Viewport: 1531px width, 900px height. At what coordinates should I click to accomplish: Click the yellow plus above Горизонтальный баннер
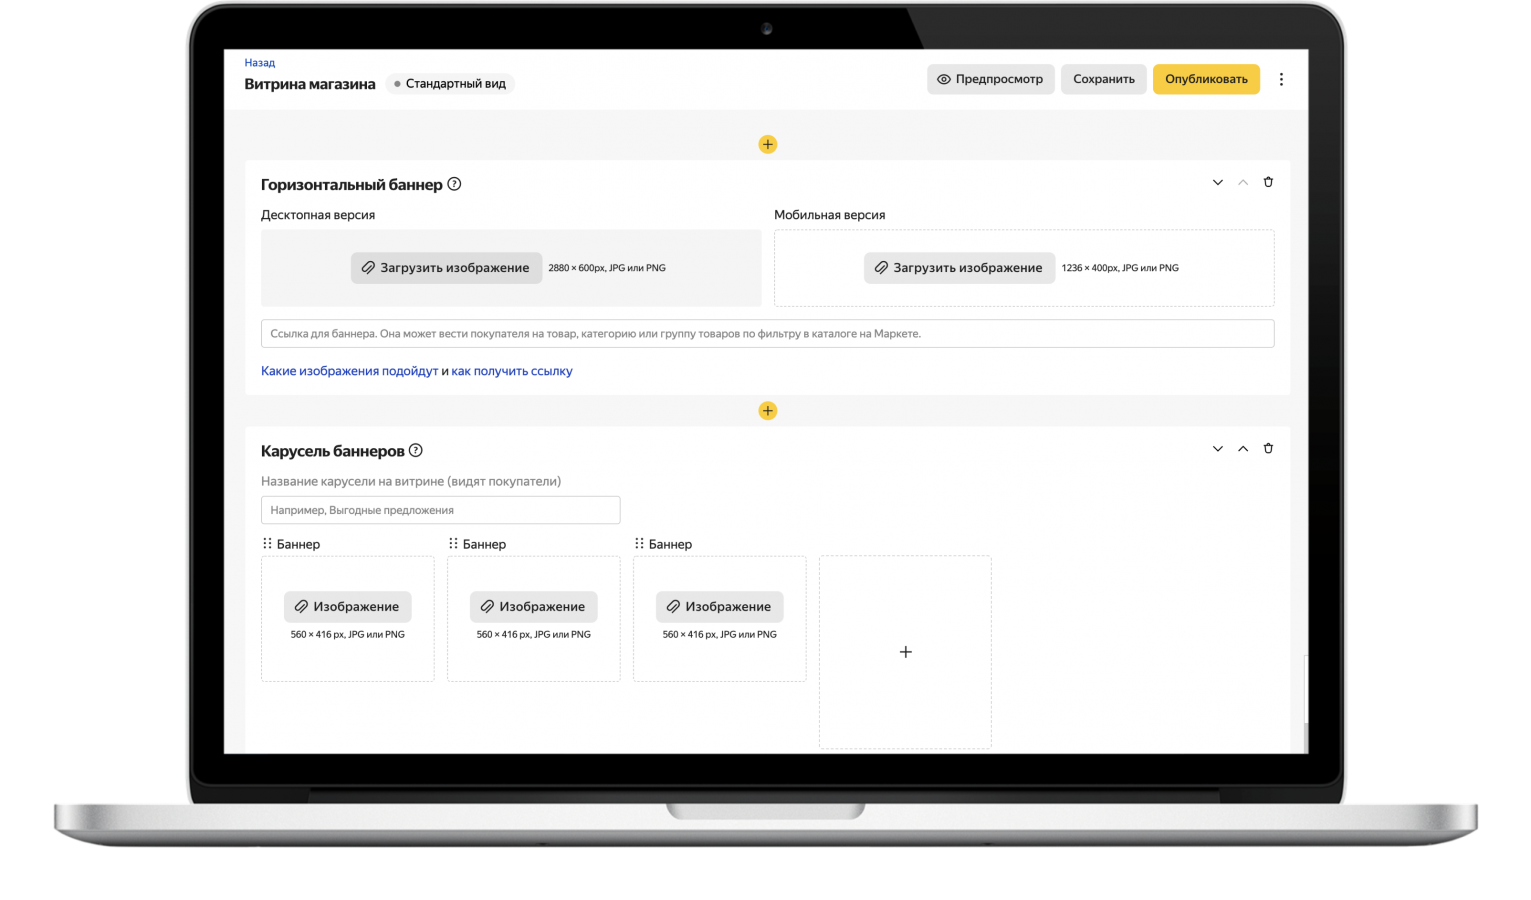(x=767, y=144)
